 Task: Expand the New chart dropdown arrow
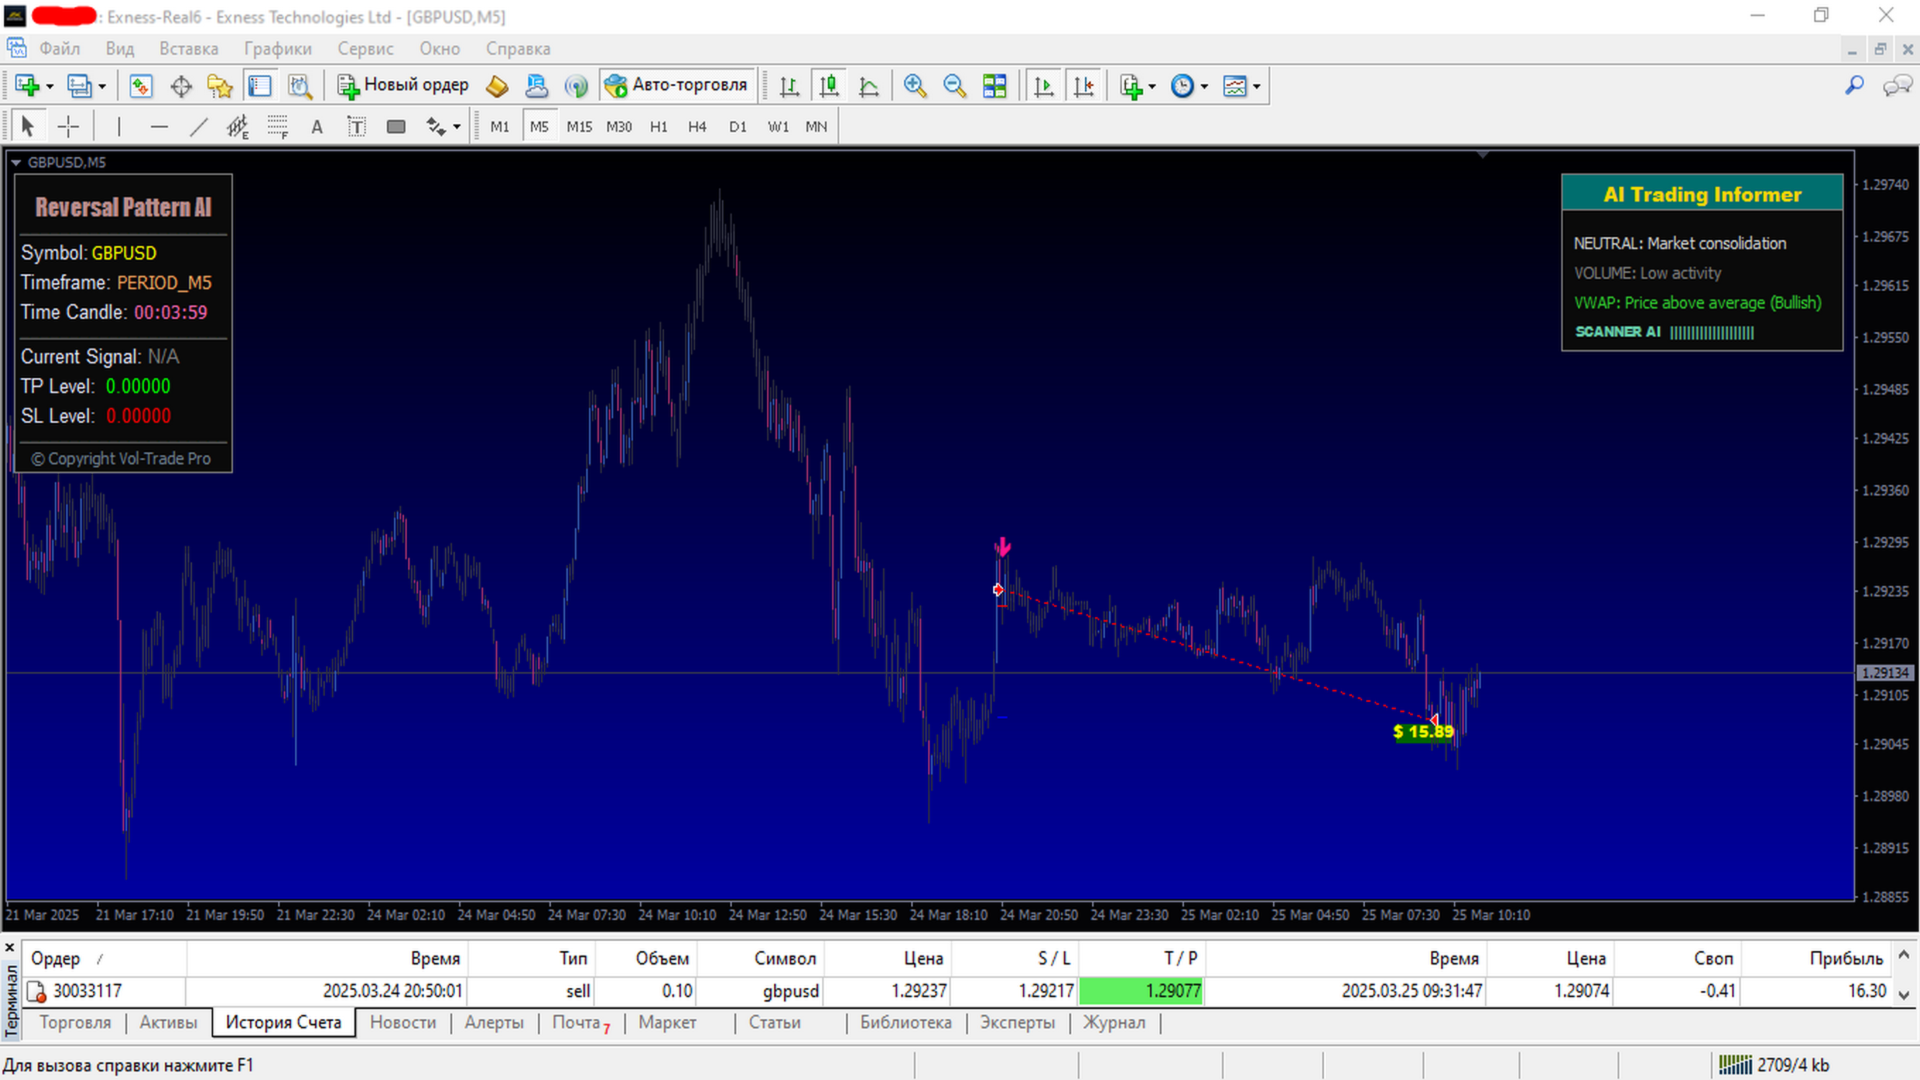tap(50, 87)
